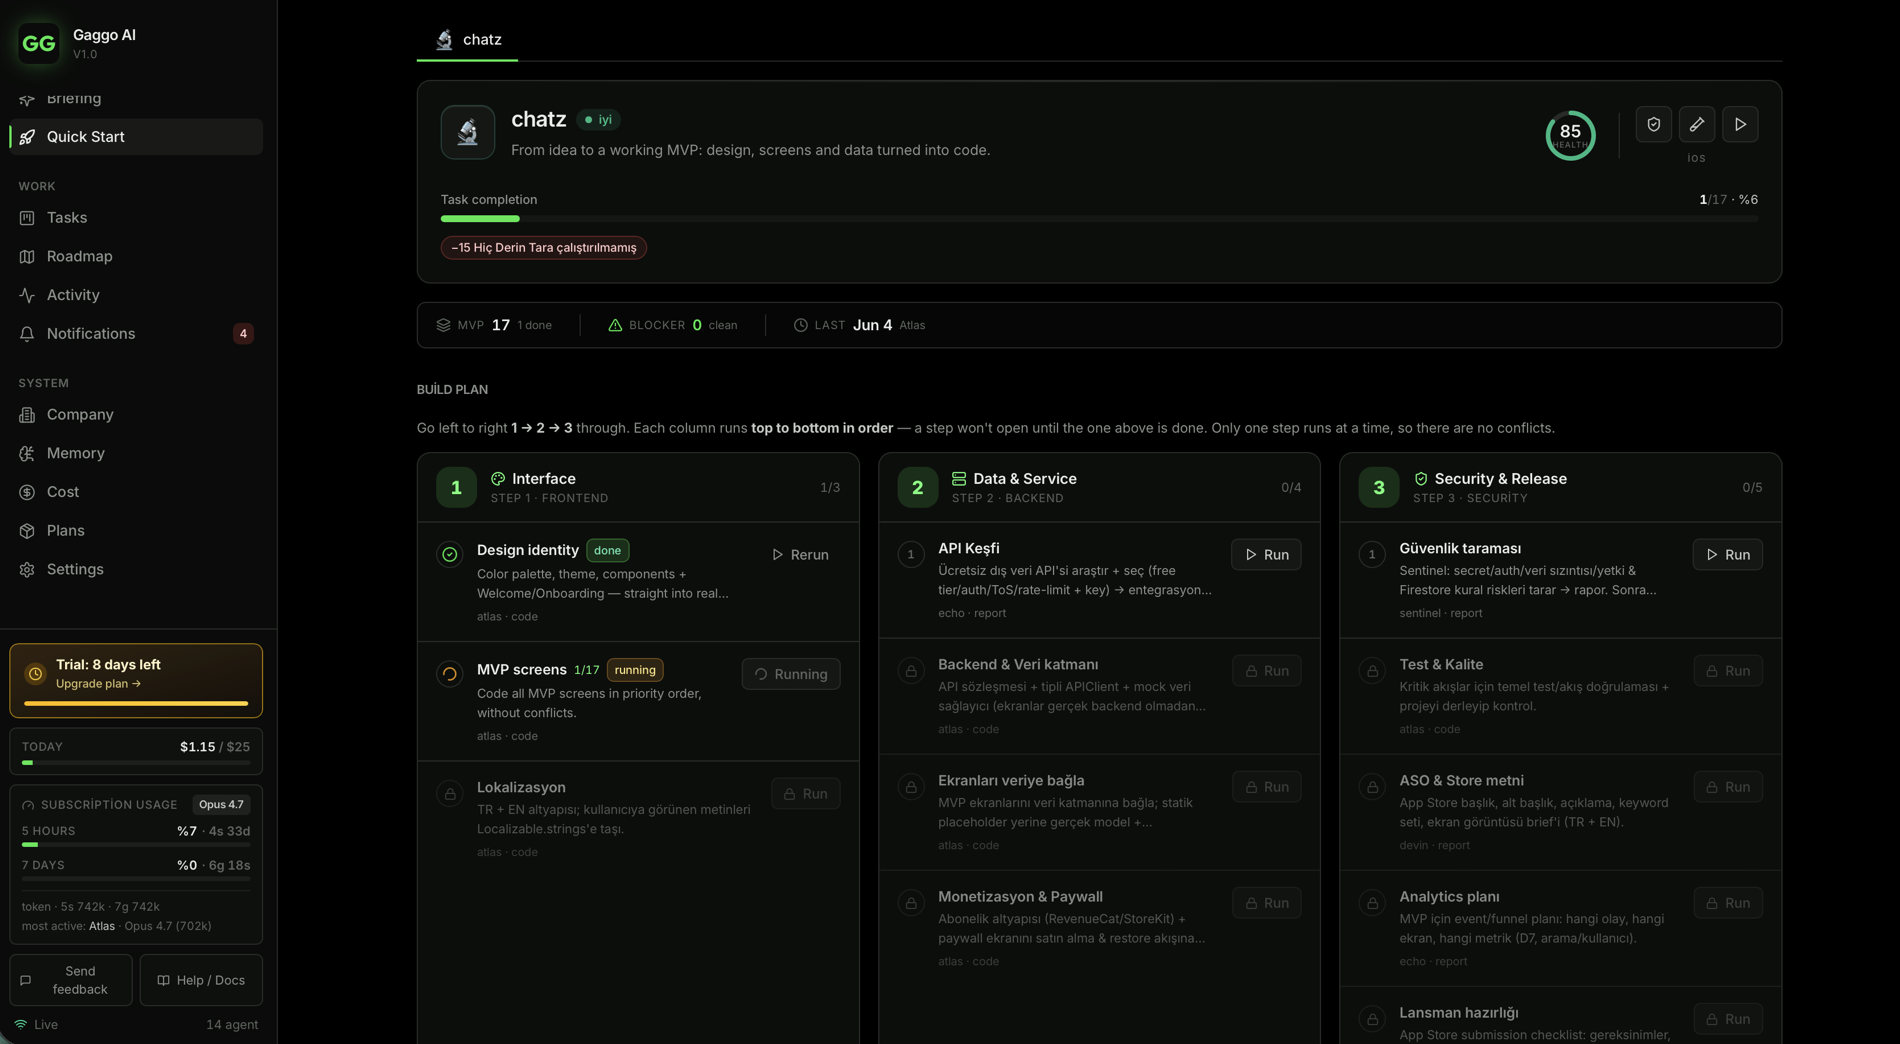Click the play icon button in header
The height and width of the screenshot is (1044, 1900).
1741,124
